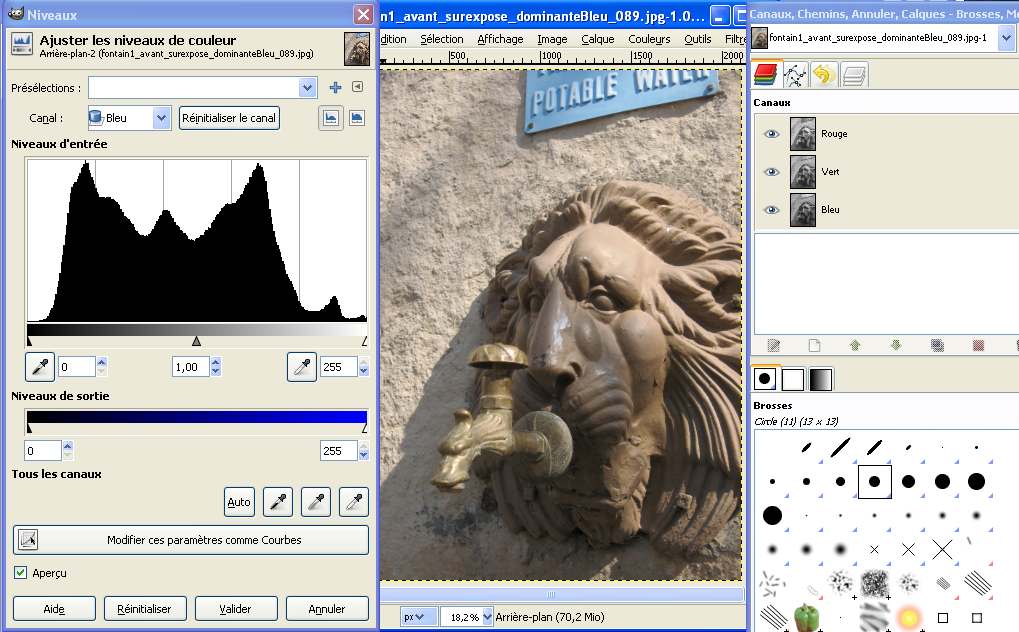The image size is (1019, 632).
Task: Click the Niveaux tool icon in dialog header
Action: (22, 45)
